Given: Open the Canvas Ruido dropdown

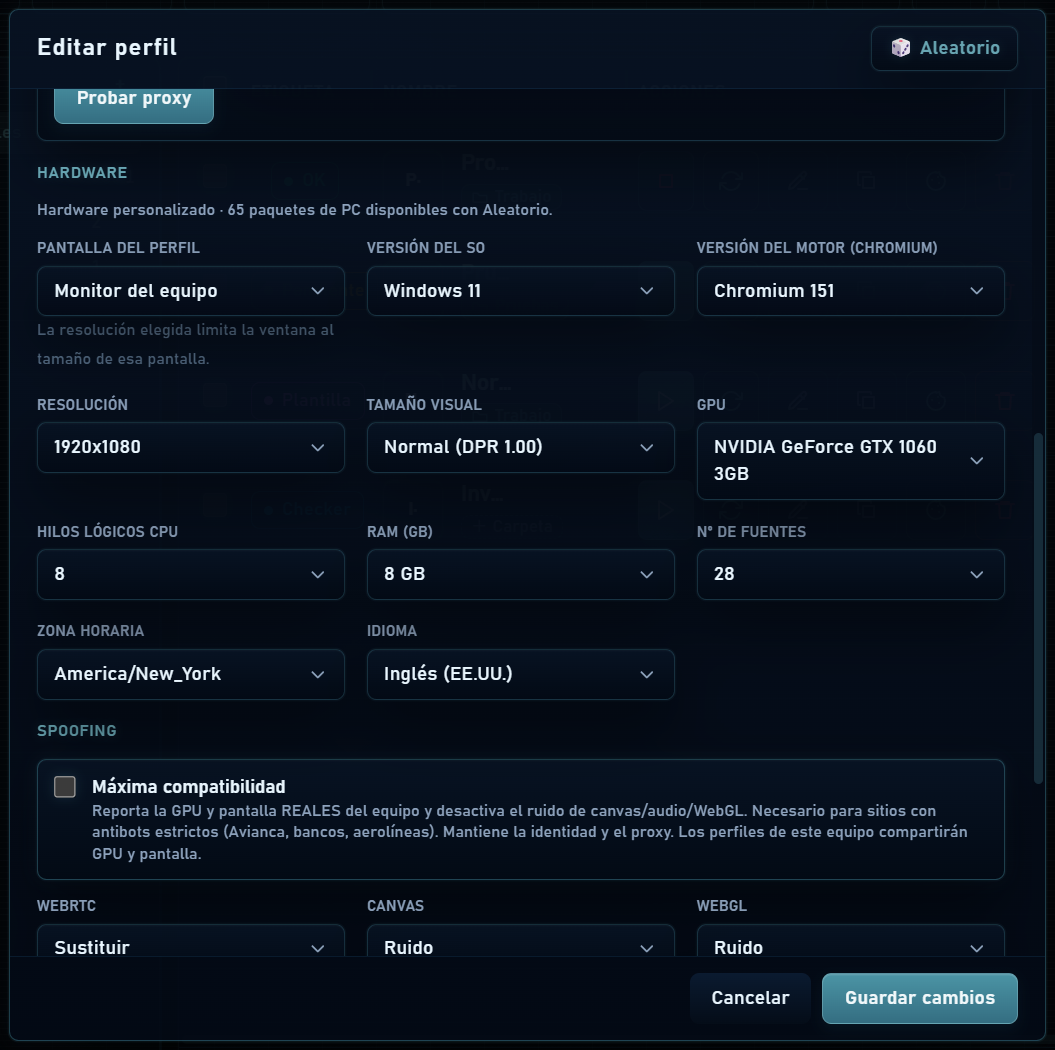Looking at the screenshot, I should (x=521, y=942).
